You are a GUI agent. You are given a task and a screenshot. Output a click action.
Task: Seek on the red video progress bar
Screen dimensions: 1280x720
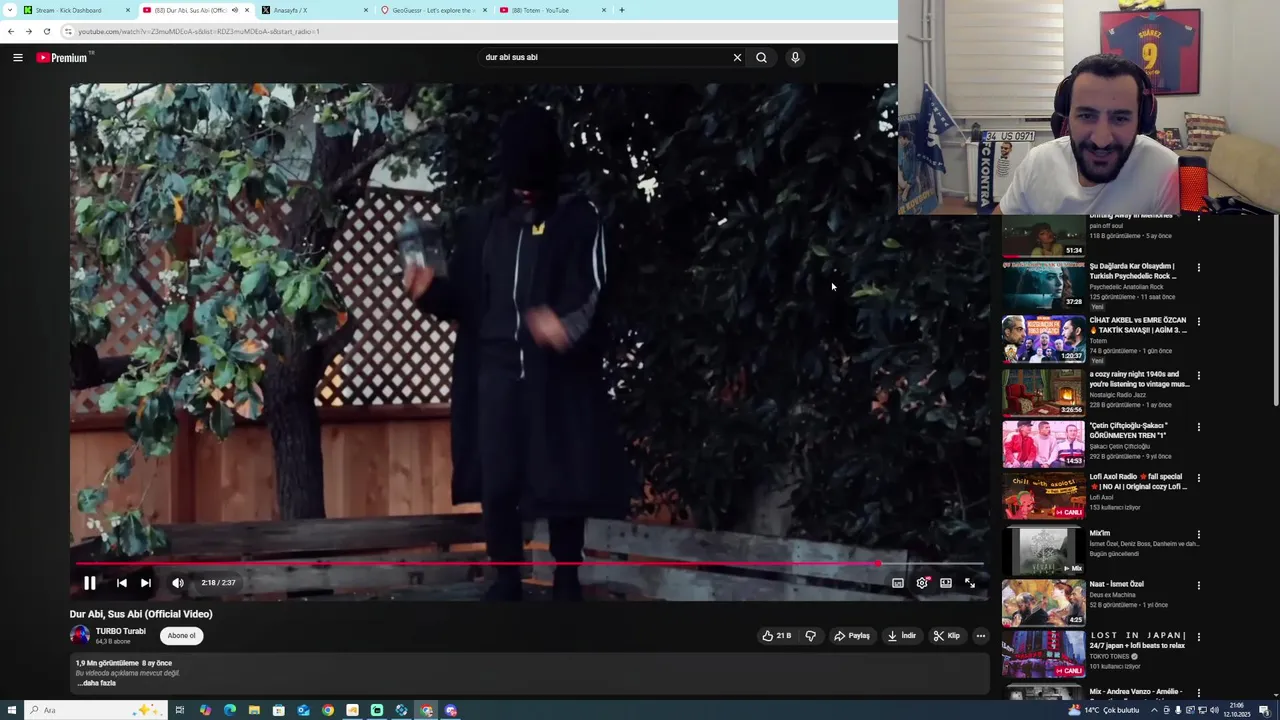(x=529, y=564)
